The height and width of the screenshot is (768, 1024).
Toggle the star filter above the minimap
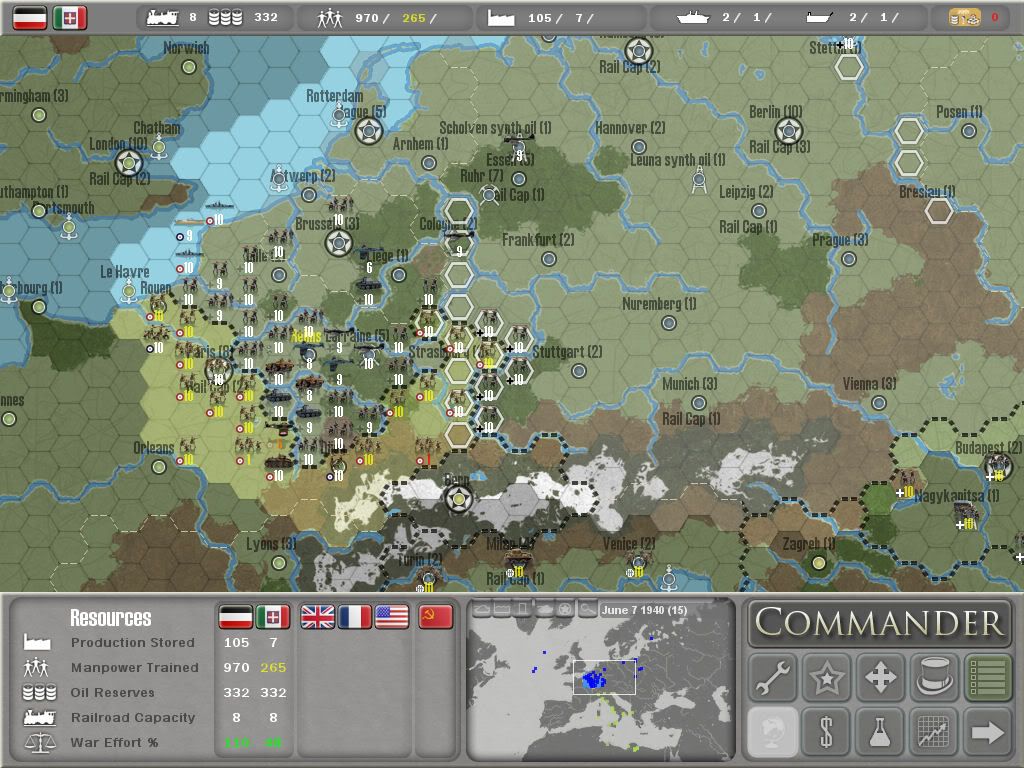(565, 609)
